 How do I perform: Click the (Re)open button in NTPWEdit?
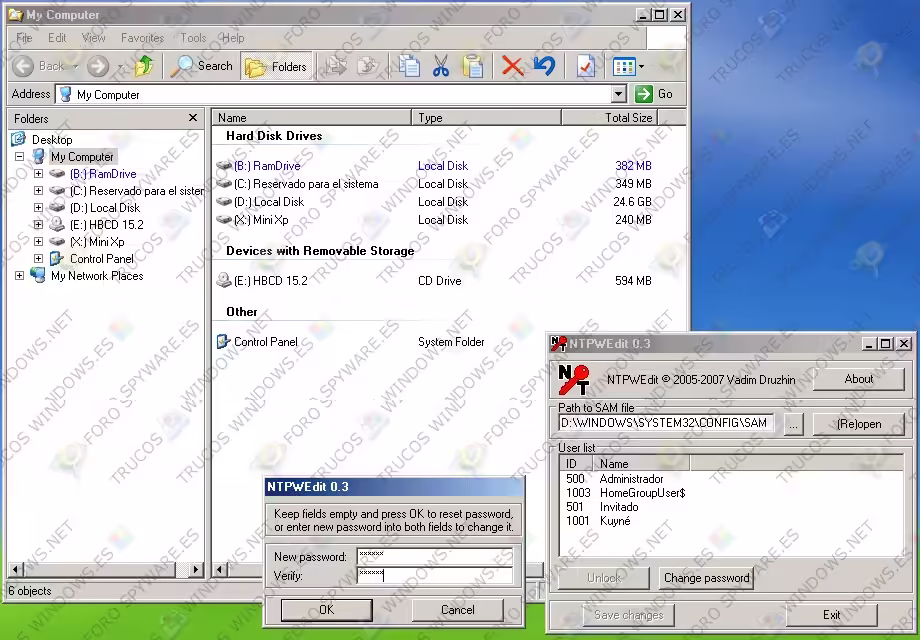860,423
